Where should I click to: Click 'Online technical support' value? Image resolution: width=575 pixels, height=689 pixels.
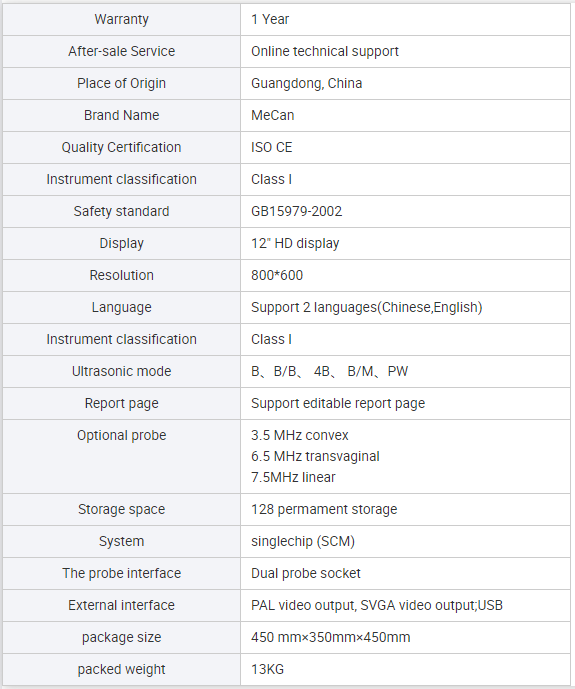coord(325,51)
